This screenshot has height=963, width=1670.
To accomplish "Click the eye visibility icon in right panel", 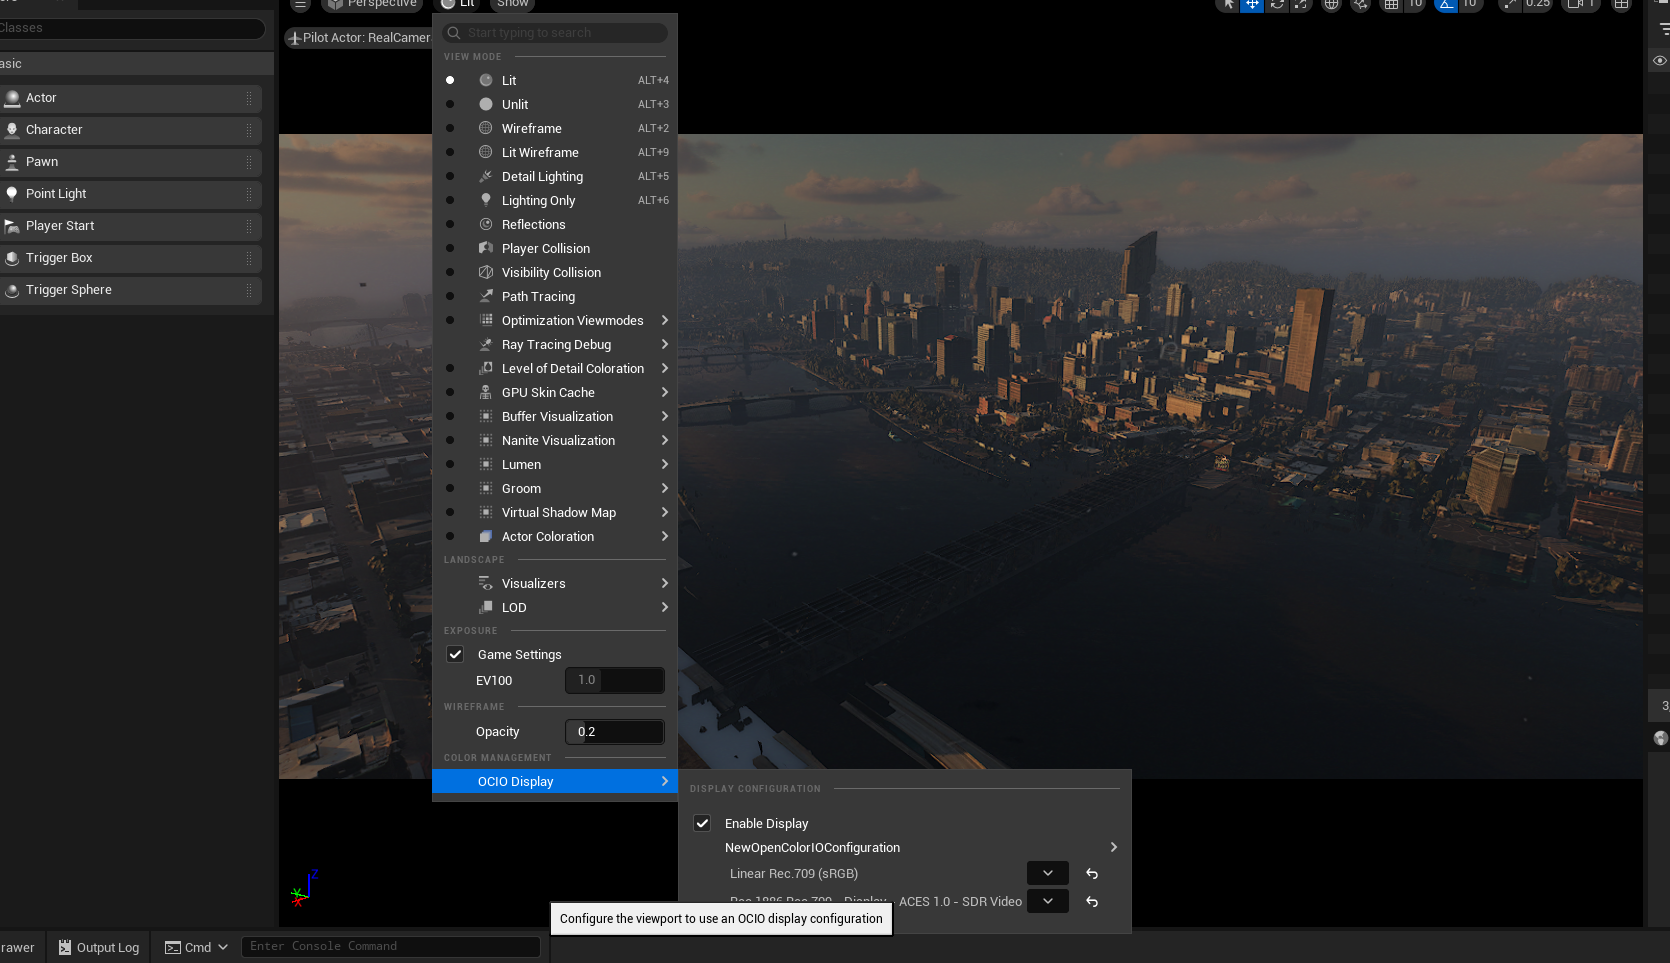I will click(x=1659, y=61).
